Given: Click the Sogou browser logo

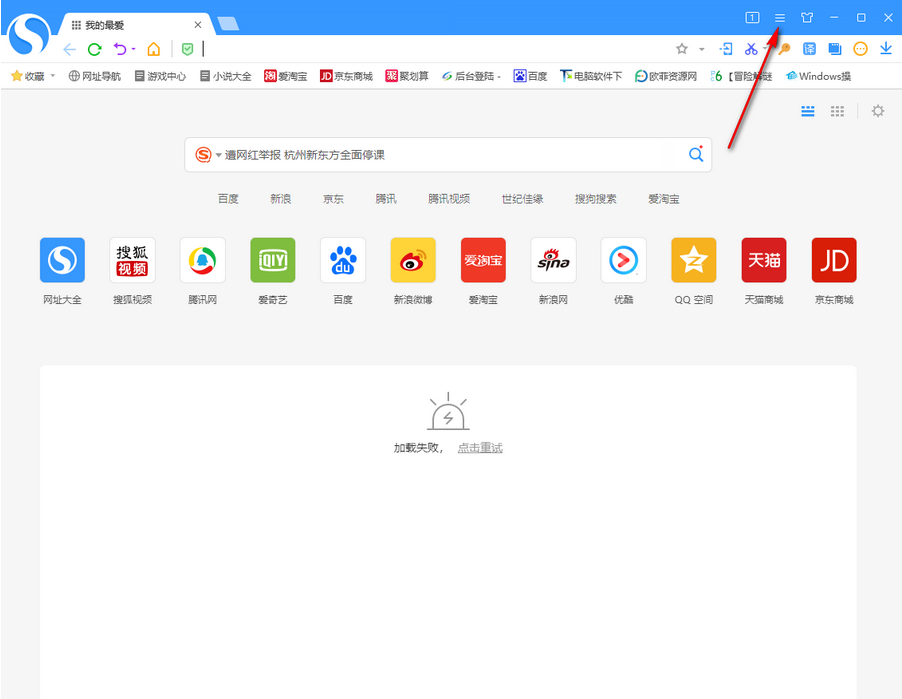Looking at the screenshot, I should point(29,35).
